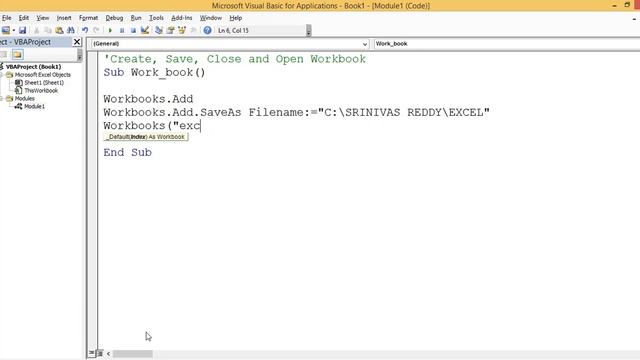Image resolution: width=640 pixels, height=360 pixels.
Task: Select the VBAProject (Book1) root node
Action: [x=33, y=67]
